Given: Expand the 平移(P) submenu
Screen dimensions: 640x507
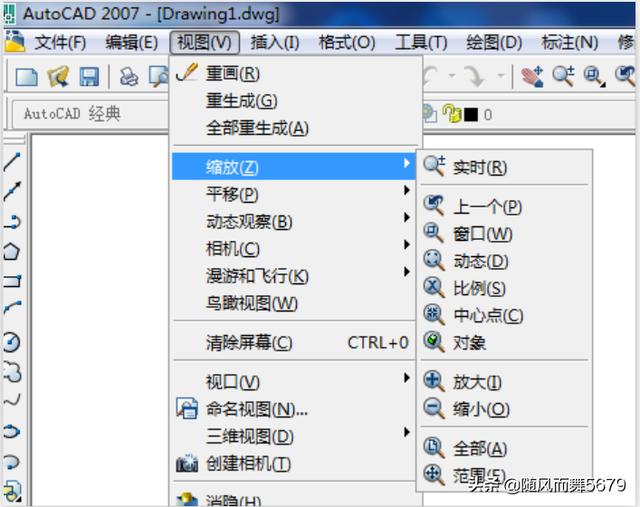Looking at the screenshot, I should click(294, 194).
